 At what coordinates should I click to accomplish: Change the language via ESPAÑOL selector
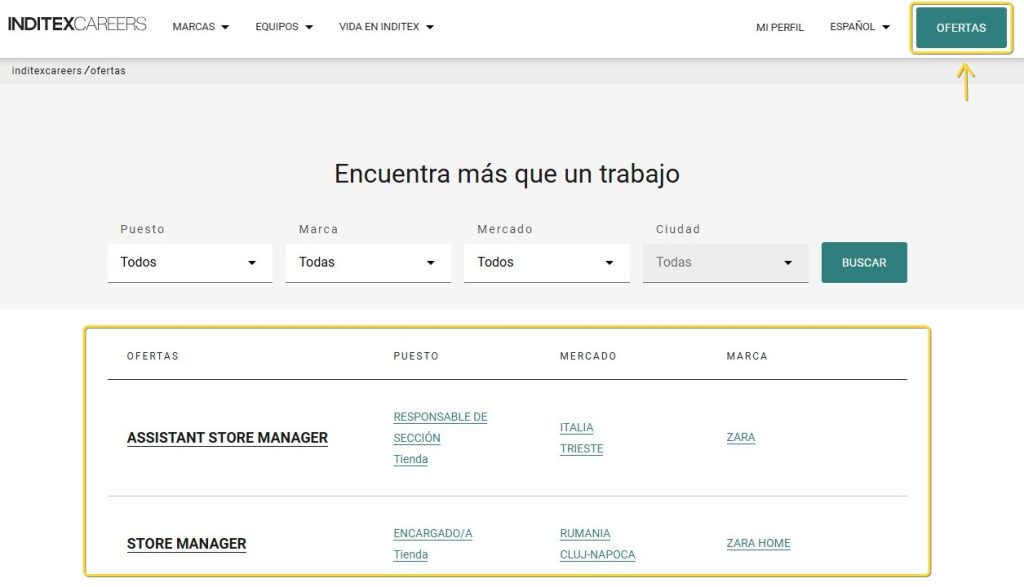coord(858,27)
